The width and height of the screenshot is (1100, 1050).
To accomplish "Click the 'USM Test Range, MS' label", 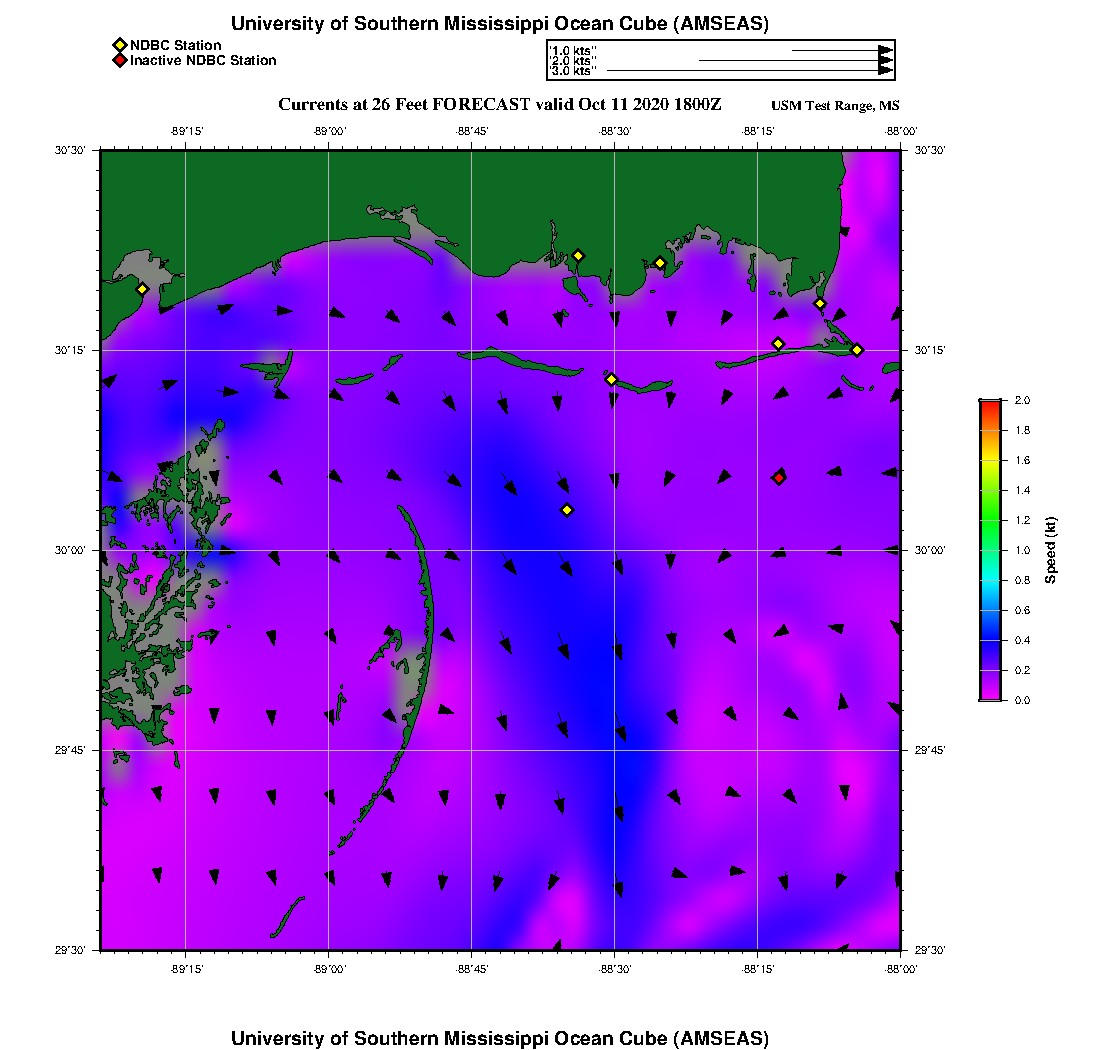I will 835,106.
